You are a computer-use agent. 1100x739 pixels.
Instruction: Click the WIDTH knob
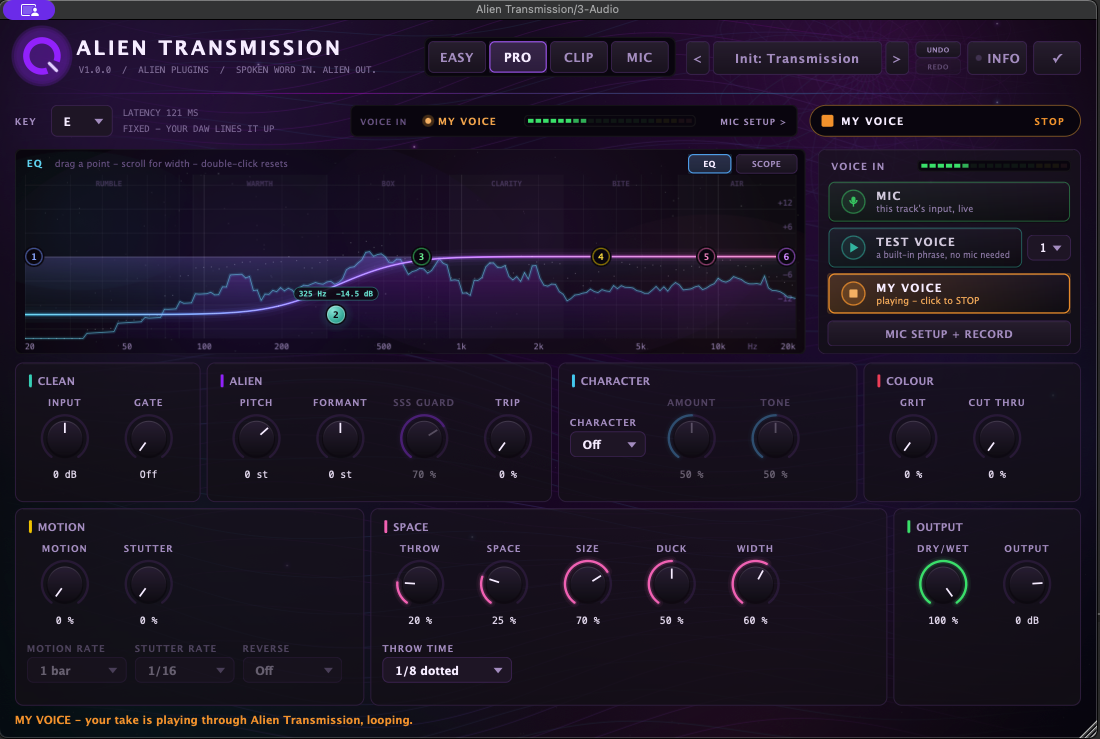pos(755,584)
